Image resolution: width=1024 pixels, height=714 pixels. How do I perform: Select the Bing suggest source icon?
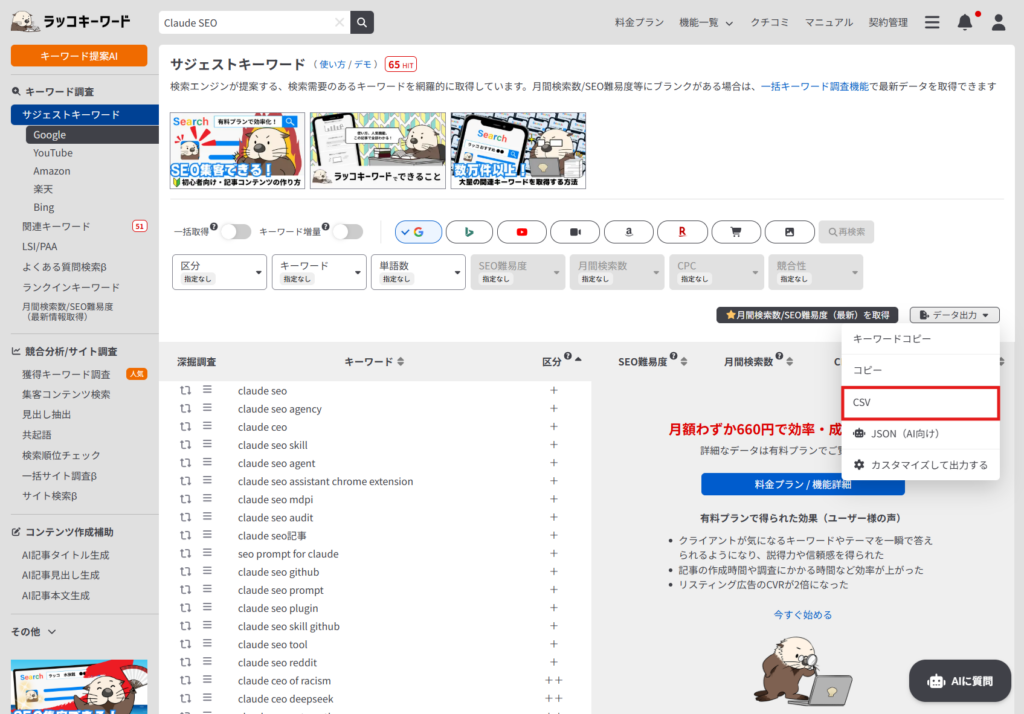coord(470,231)
